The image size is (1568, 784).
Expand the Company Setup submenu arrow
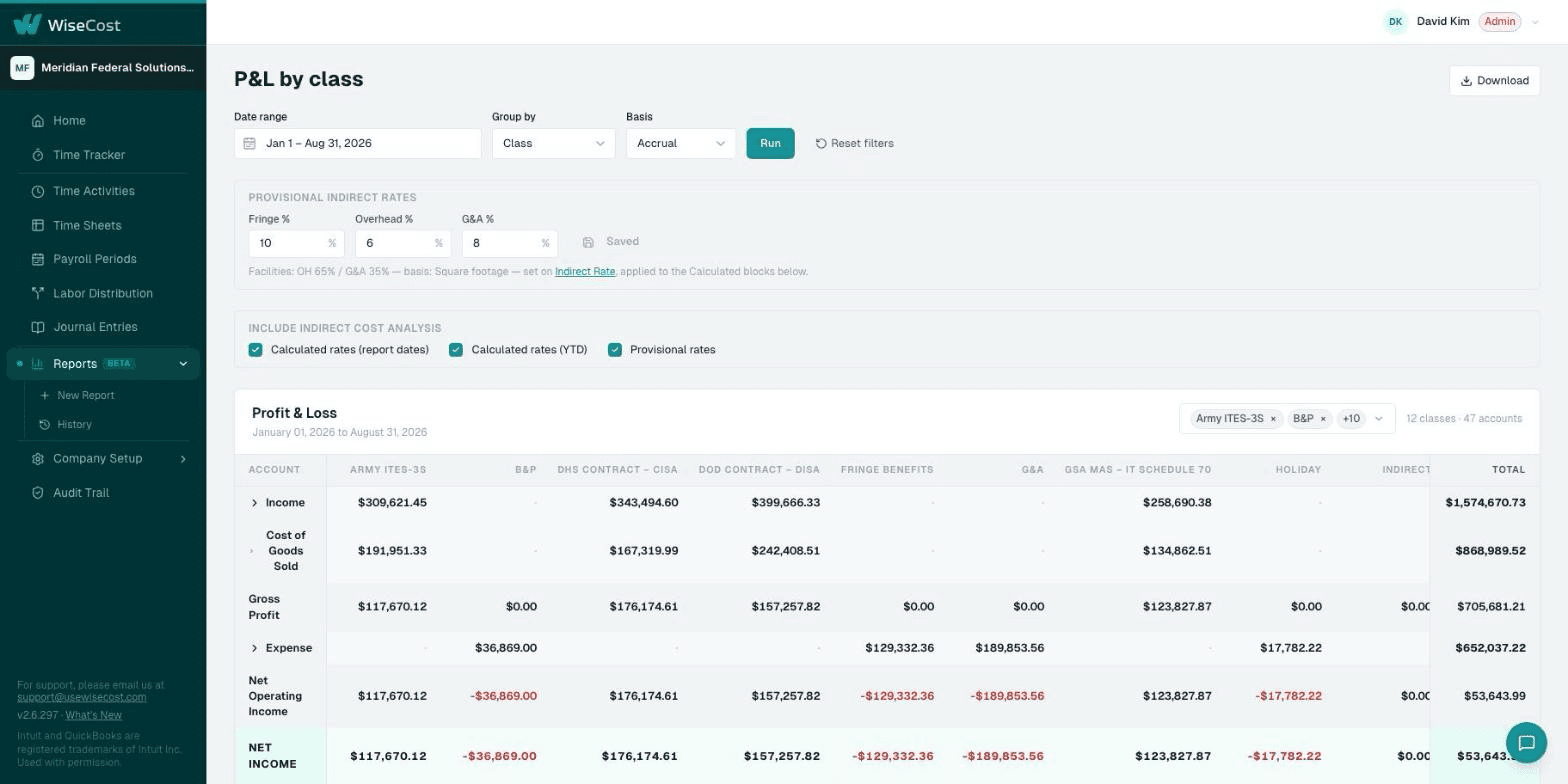coord(183,459)
